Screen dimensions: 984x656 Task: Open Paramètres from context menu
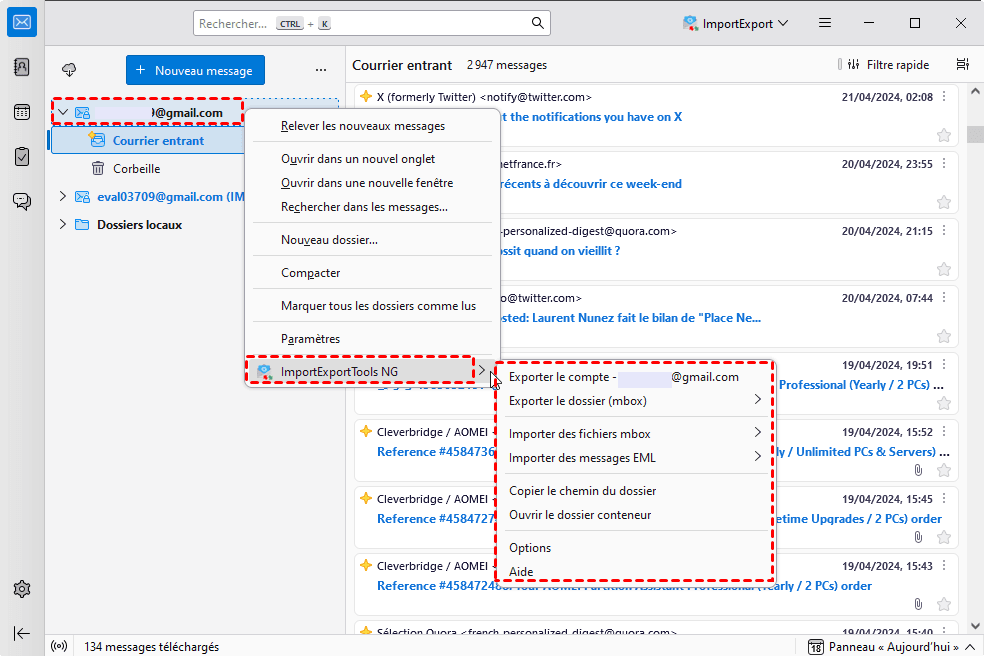coord(372,339)
